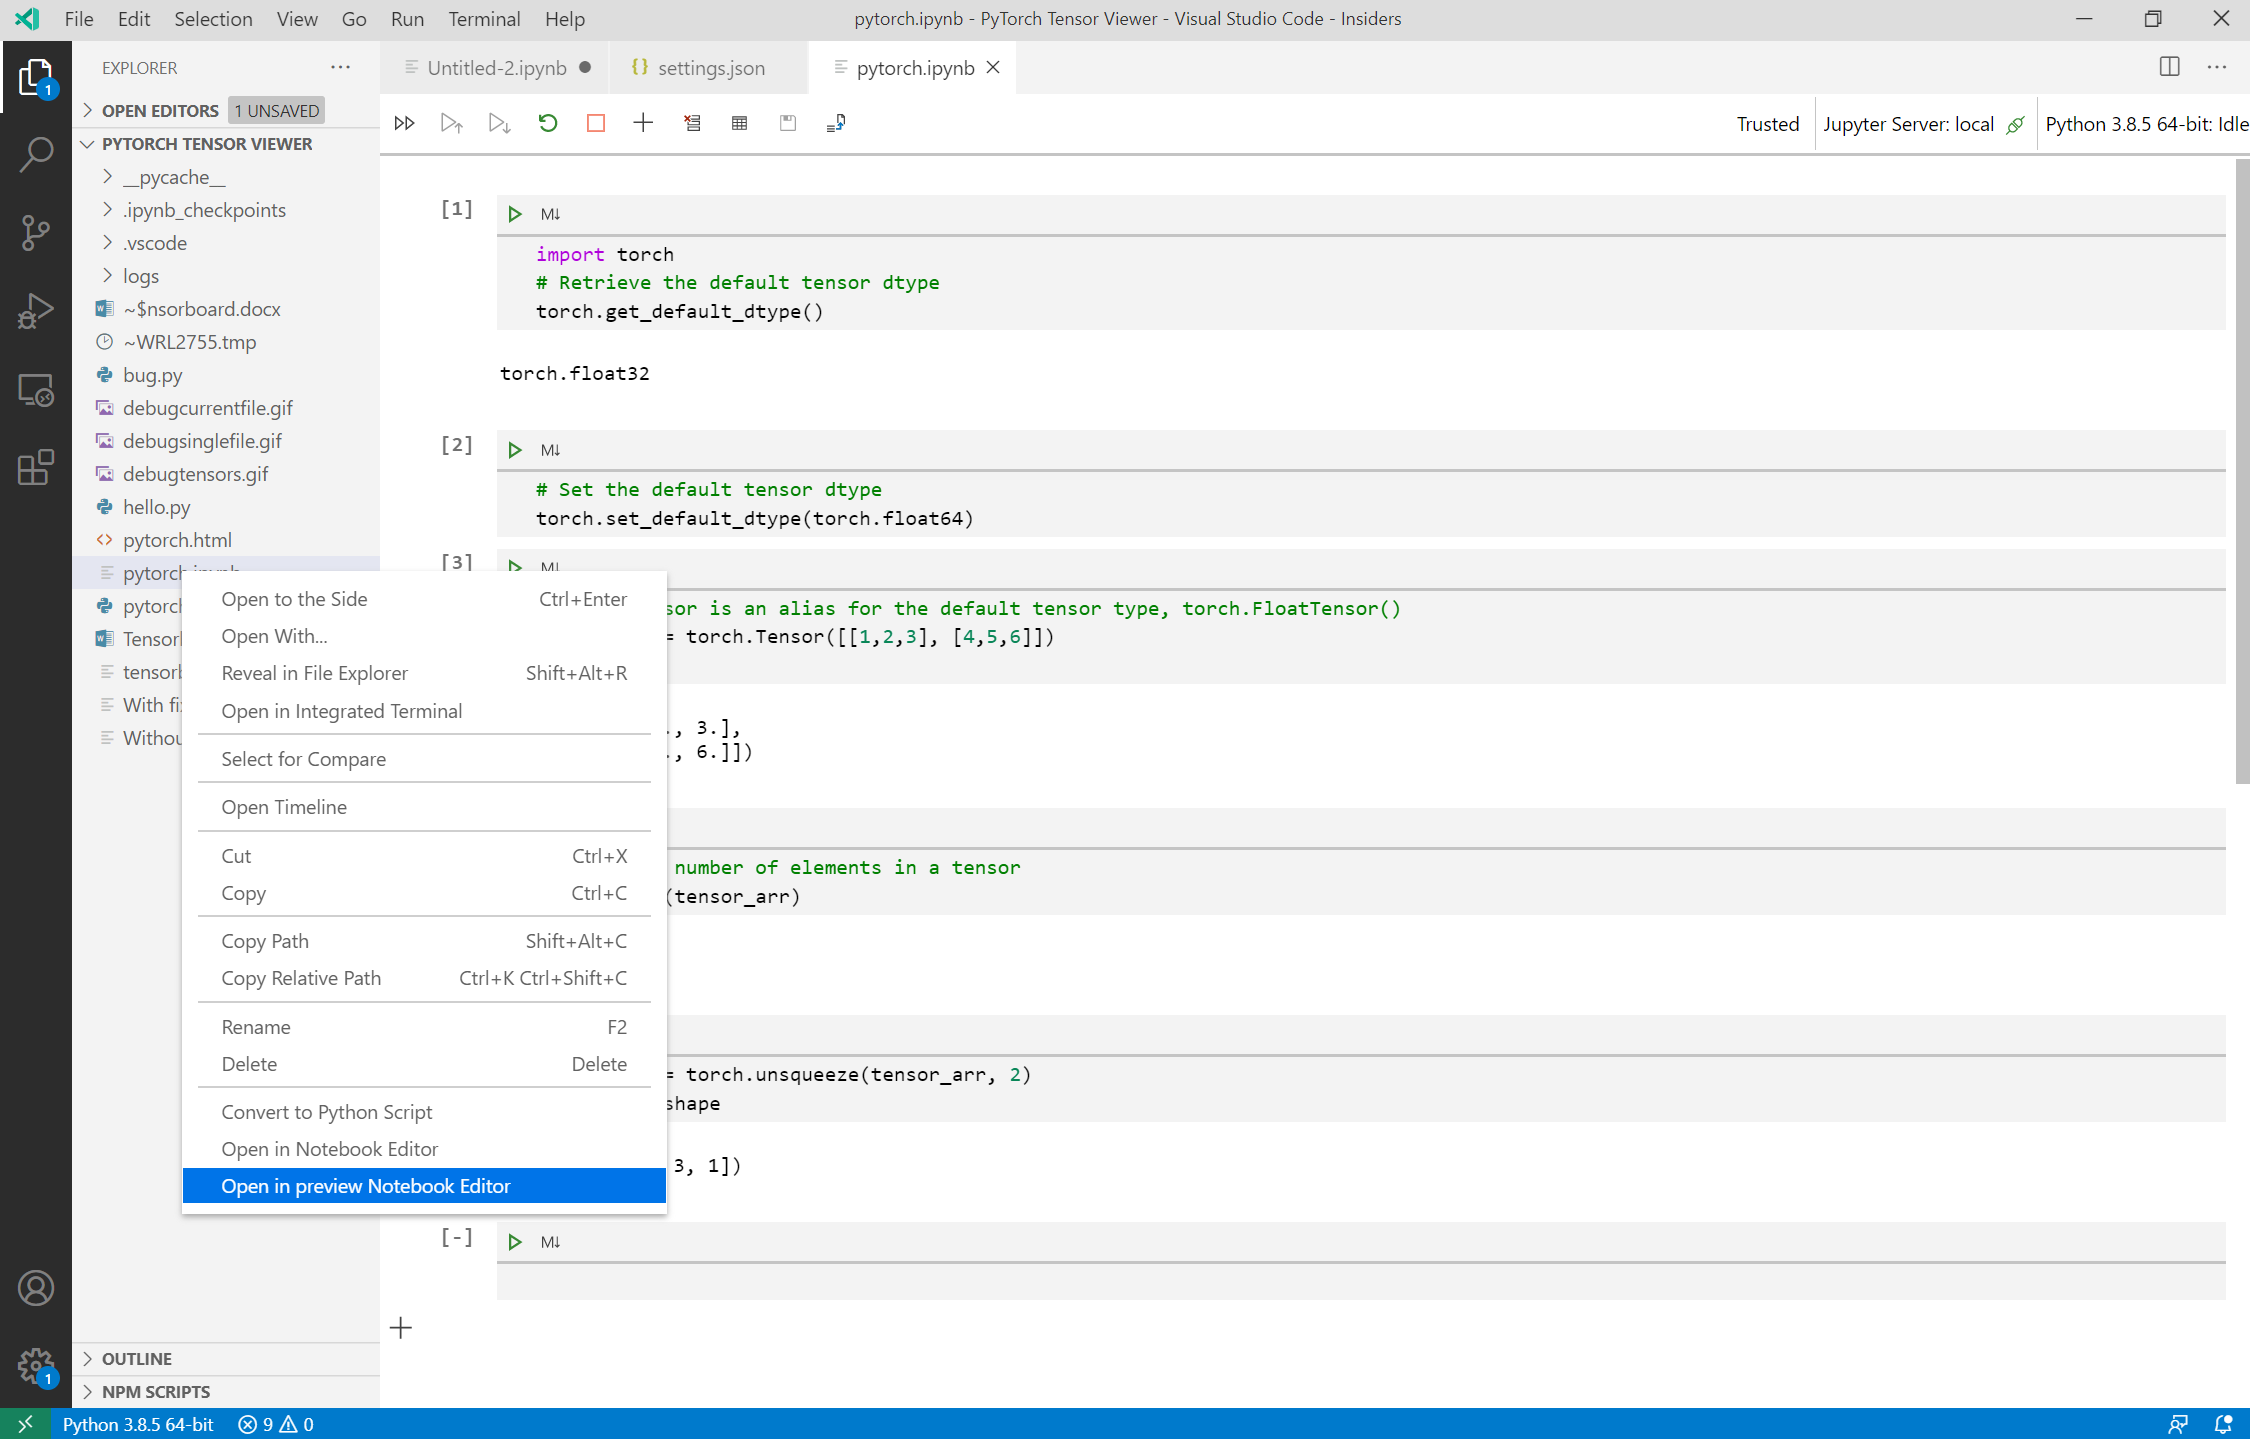2250x1439 pixels.
Task: Open the remote window indicator in the status bar
Action: pyautogui.click(x=25, y=1424)
